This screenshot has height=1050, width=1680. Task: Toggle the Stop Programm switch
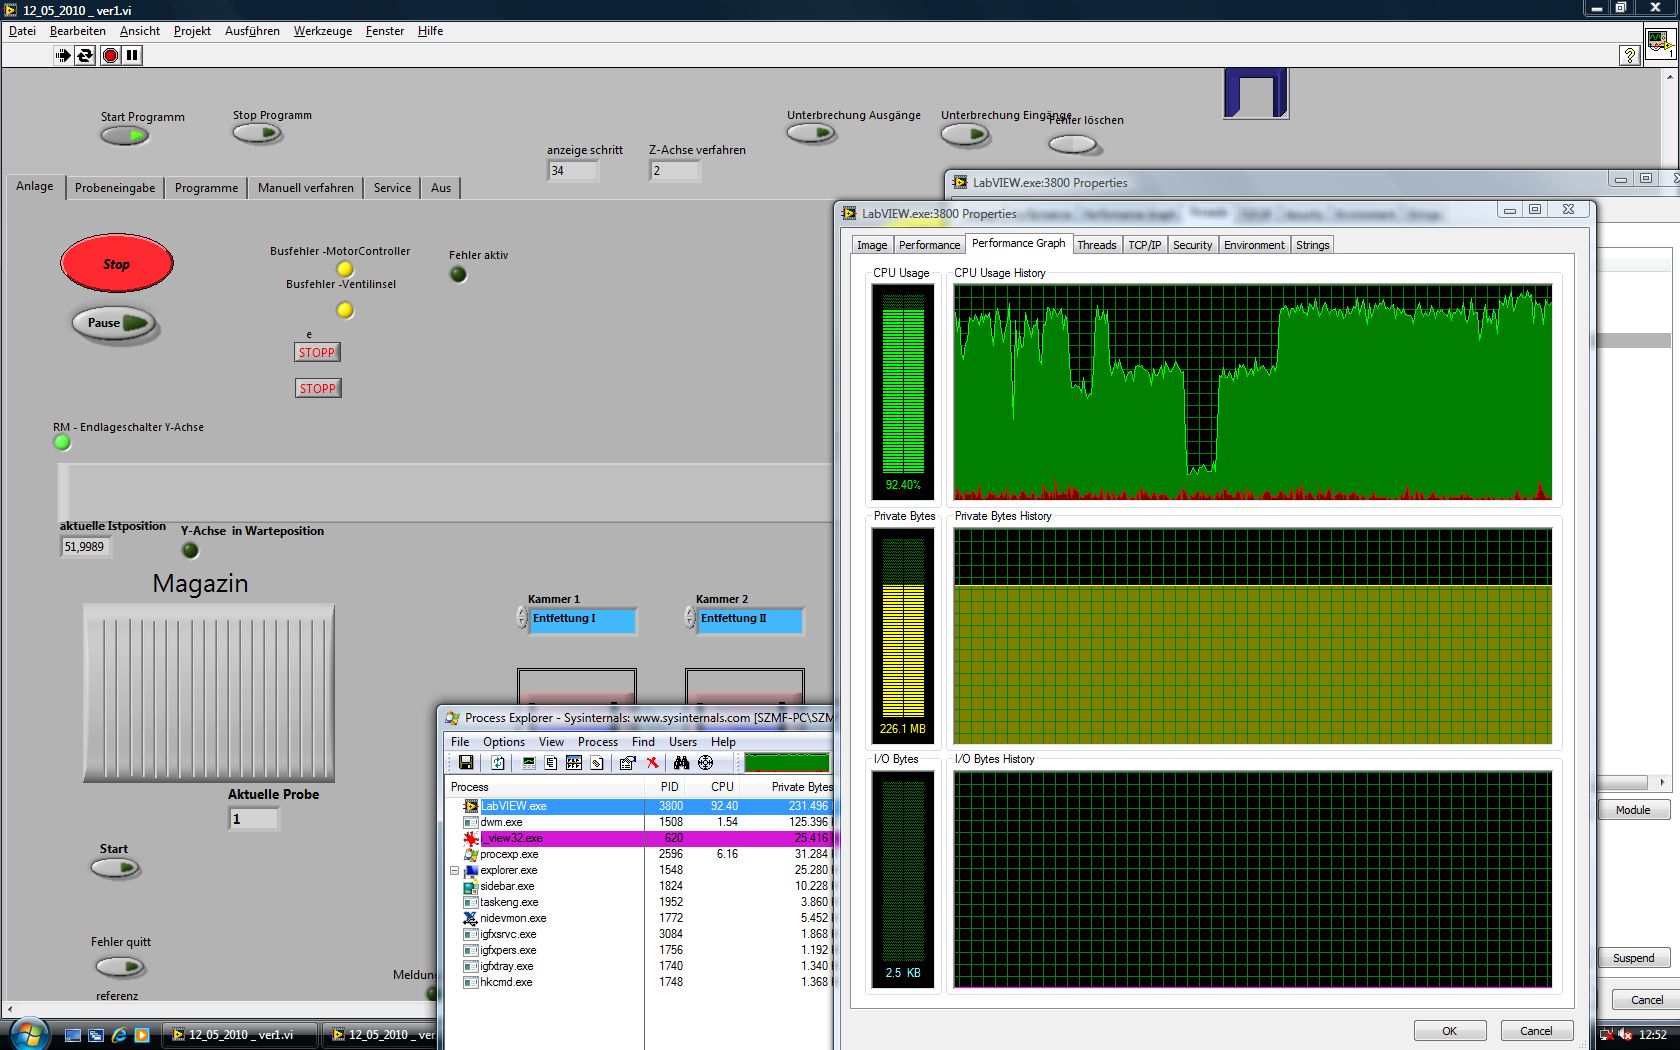[257, 133]
